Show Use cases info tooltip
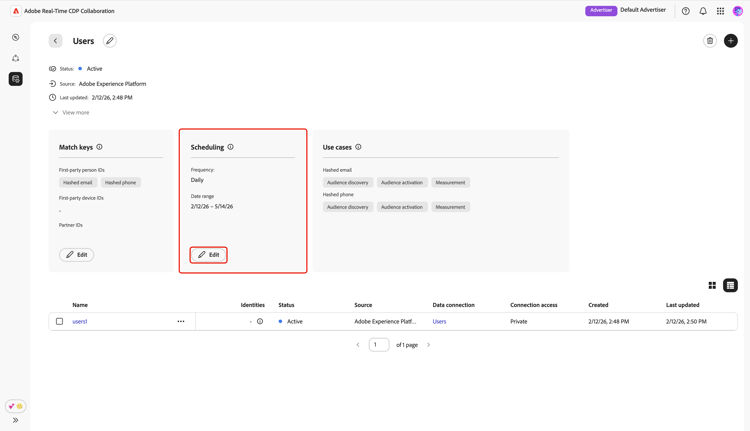Image resolution: width=750 pixels, height=431 pixels. [358, 147]
